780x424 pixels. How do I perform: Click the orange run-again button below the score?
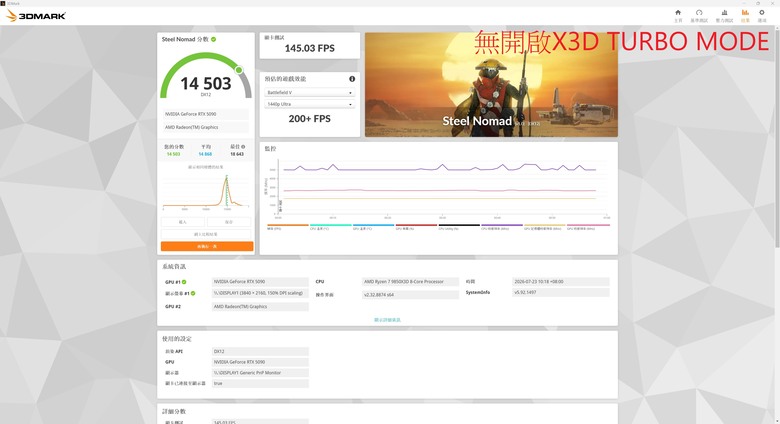coord(207,246)
